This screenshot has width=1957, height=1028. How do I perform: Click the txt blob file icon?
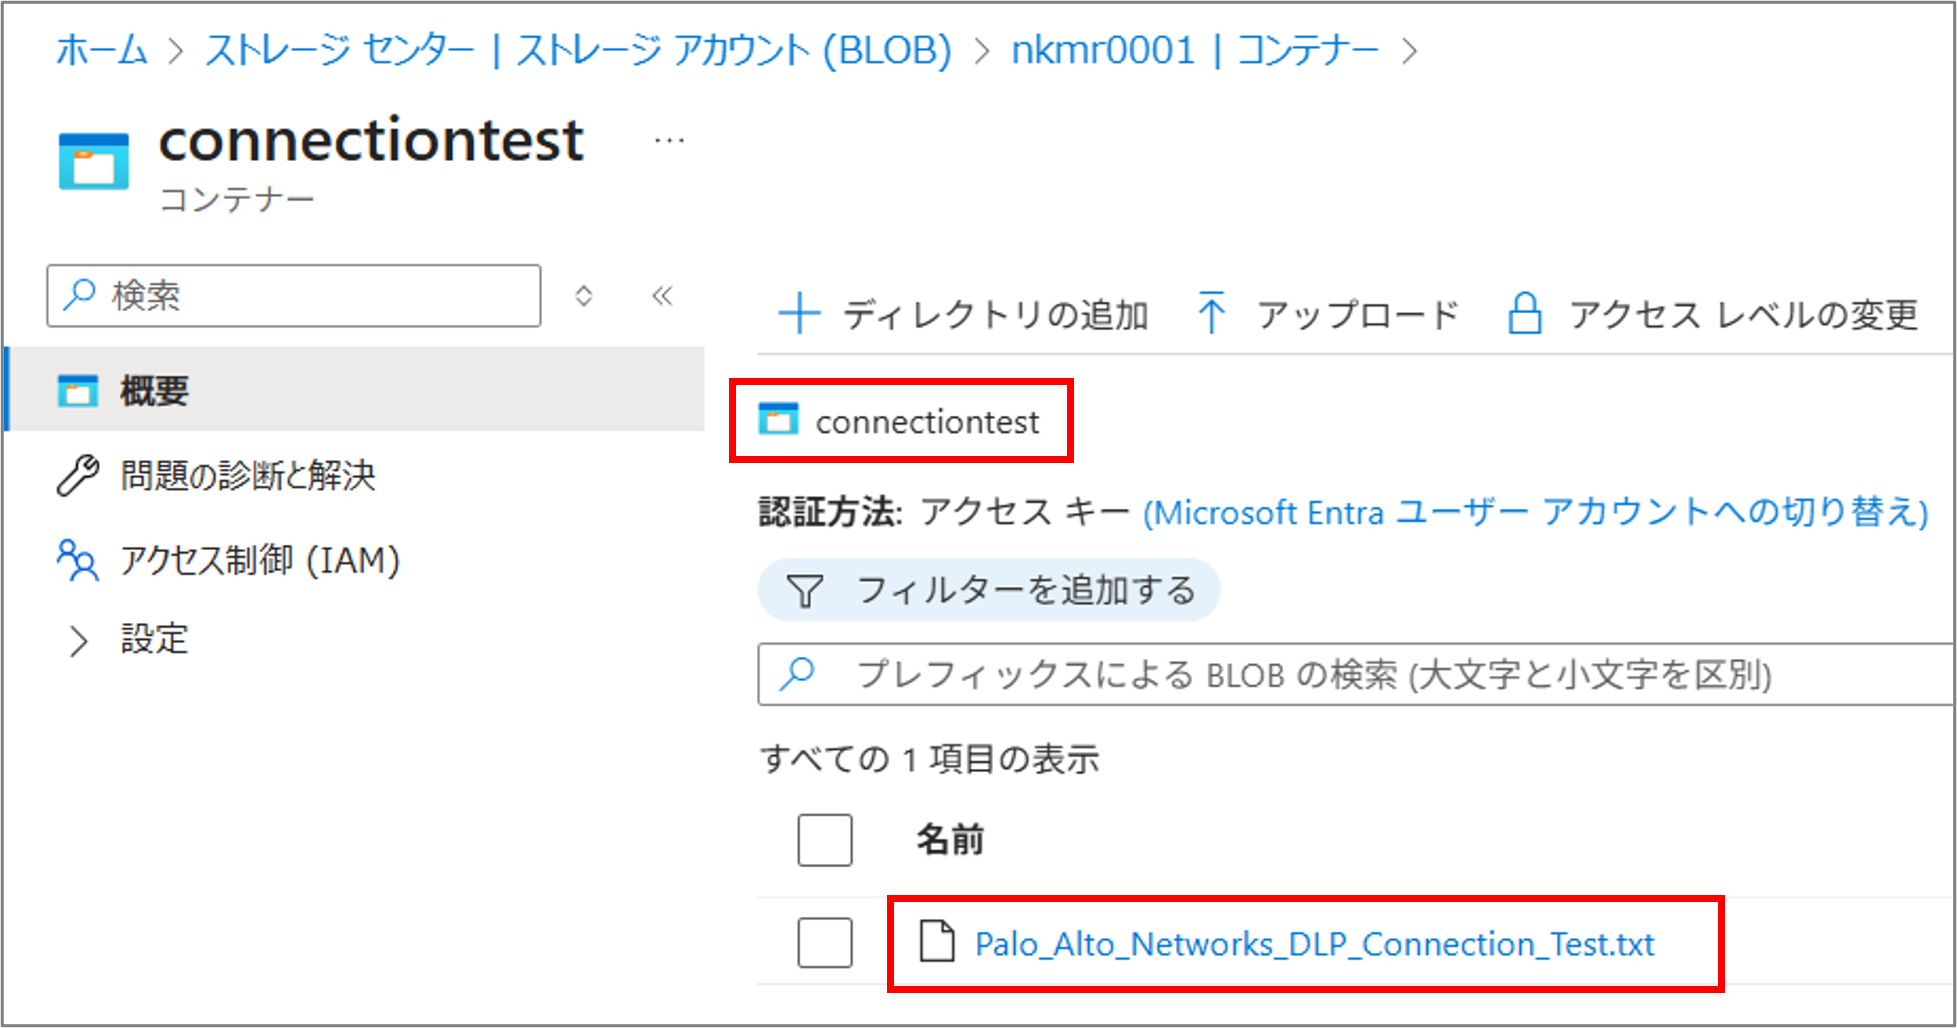(937, 943)
